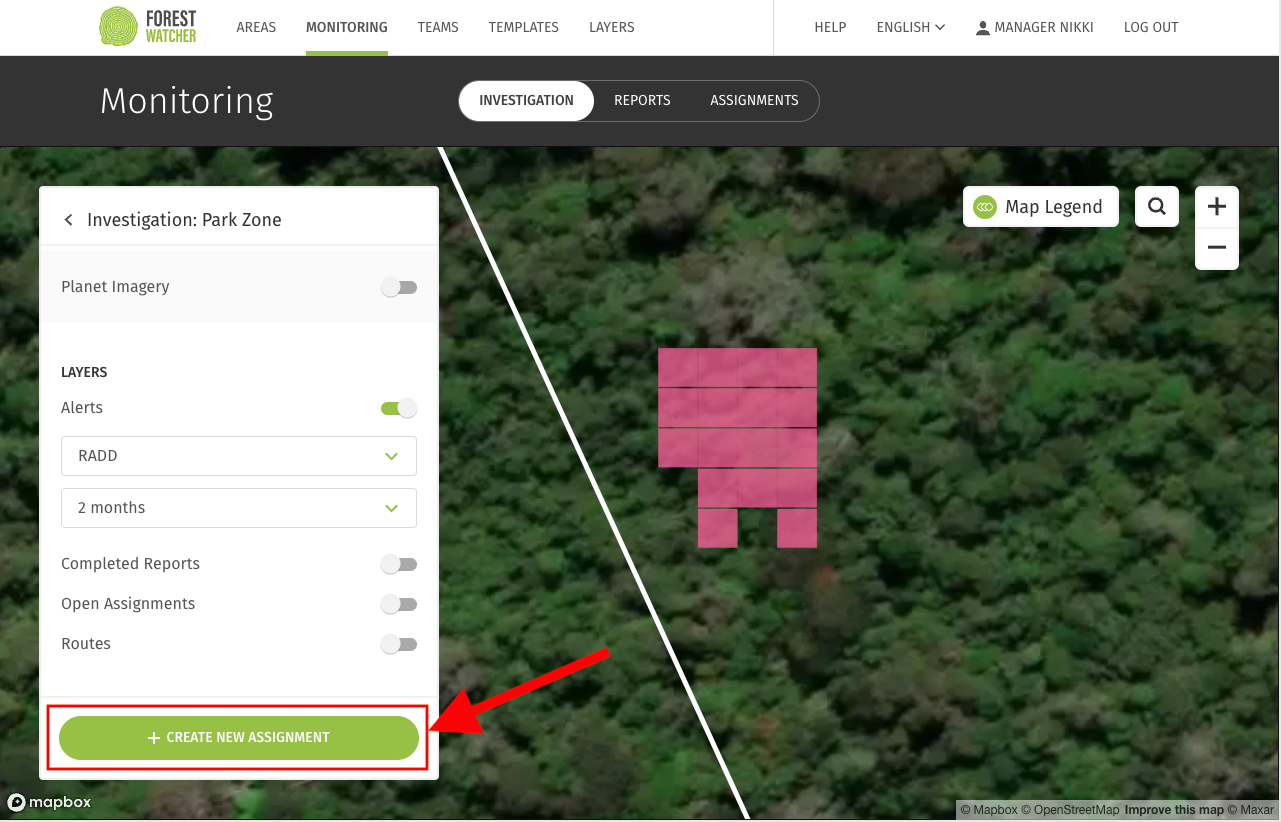Click the Mapbox logo
1281x822 pixels.
coord(50,802)
